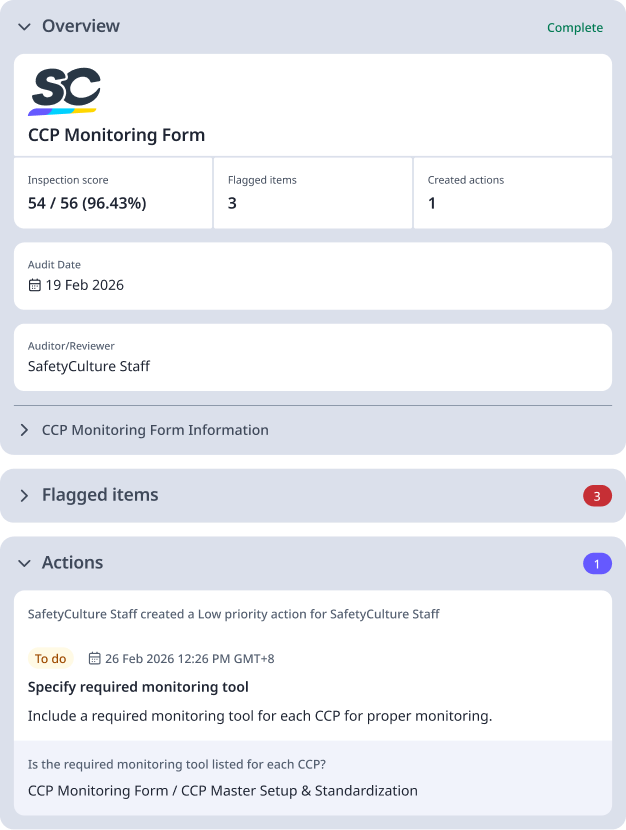Select the Flagged items summary tile
This screenshot has width=626, height=830.
click(312, 193)
